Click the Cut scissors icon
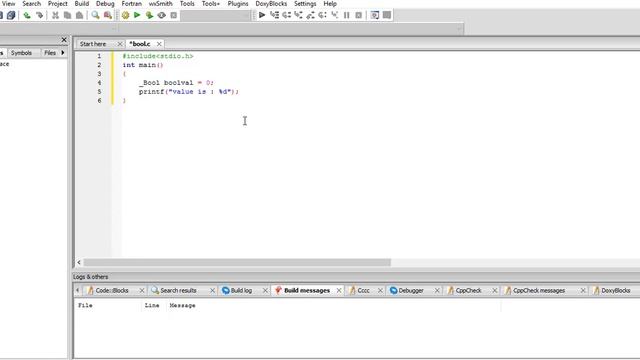640x360 pixels. pos(56,15)
